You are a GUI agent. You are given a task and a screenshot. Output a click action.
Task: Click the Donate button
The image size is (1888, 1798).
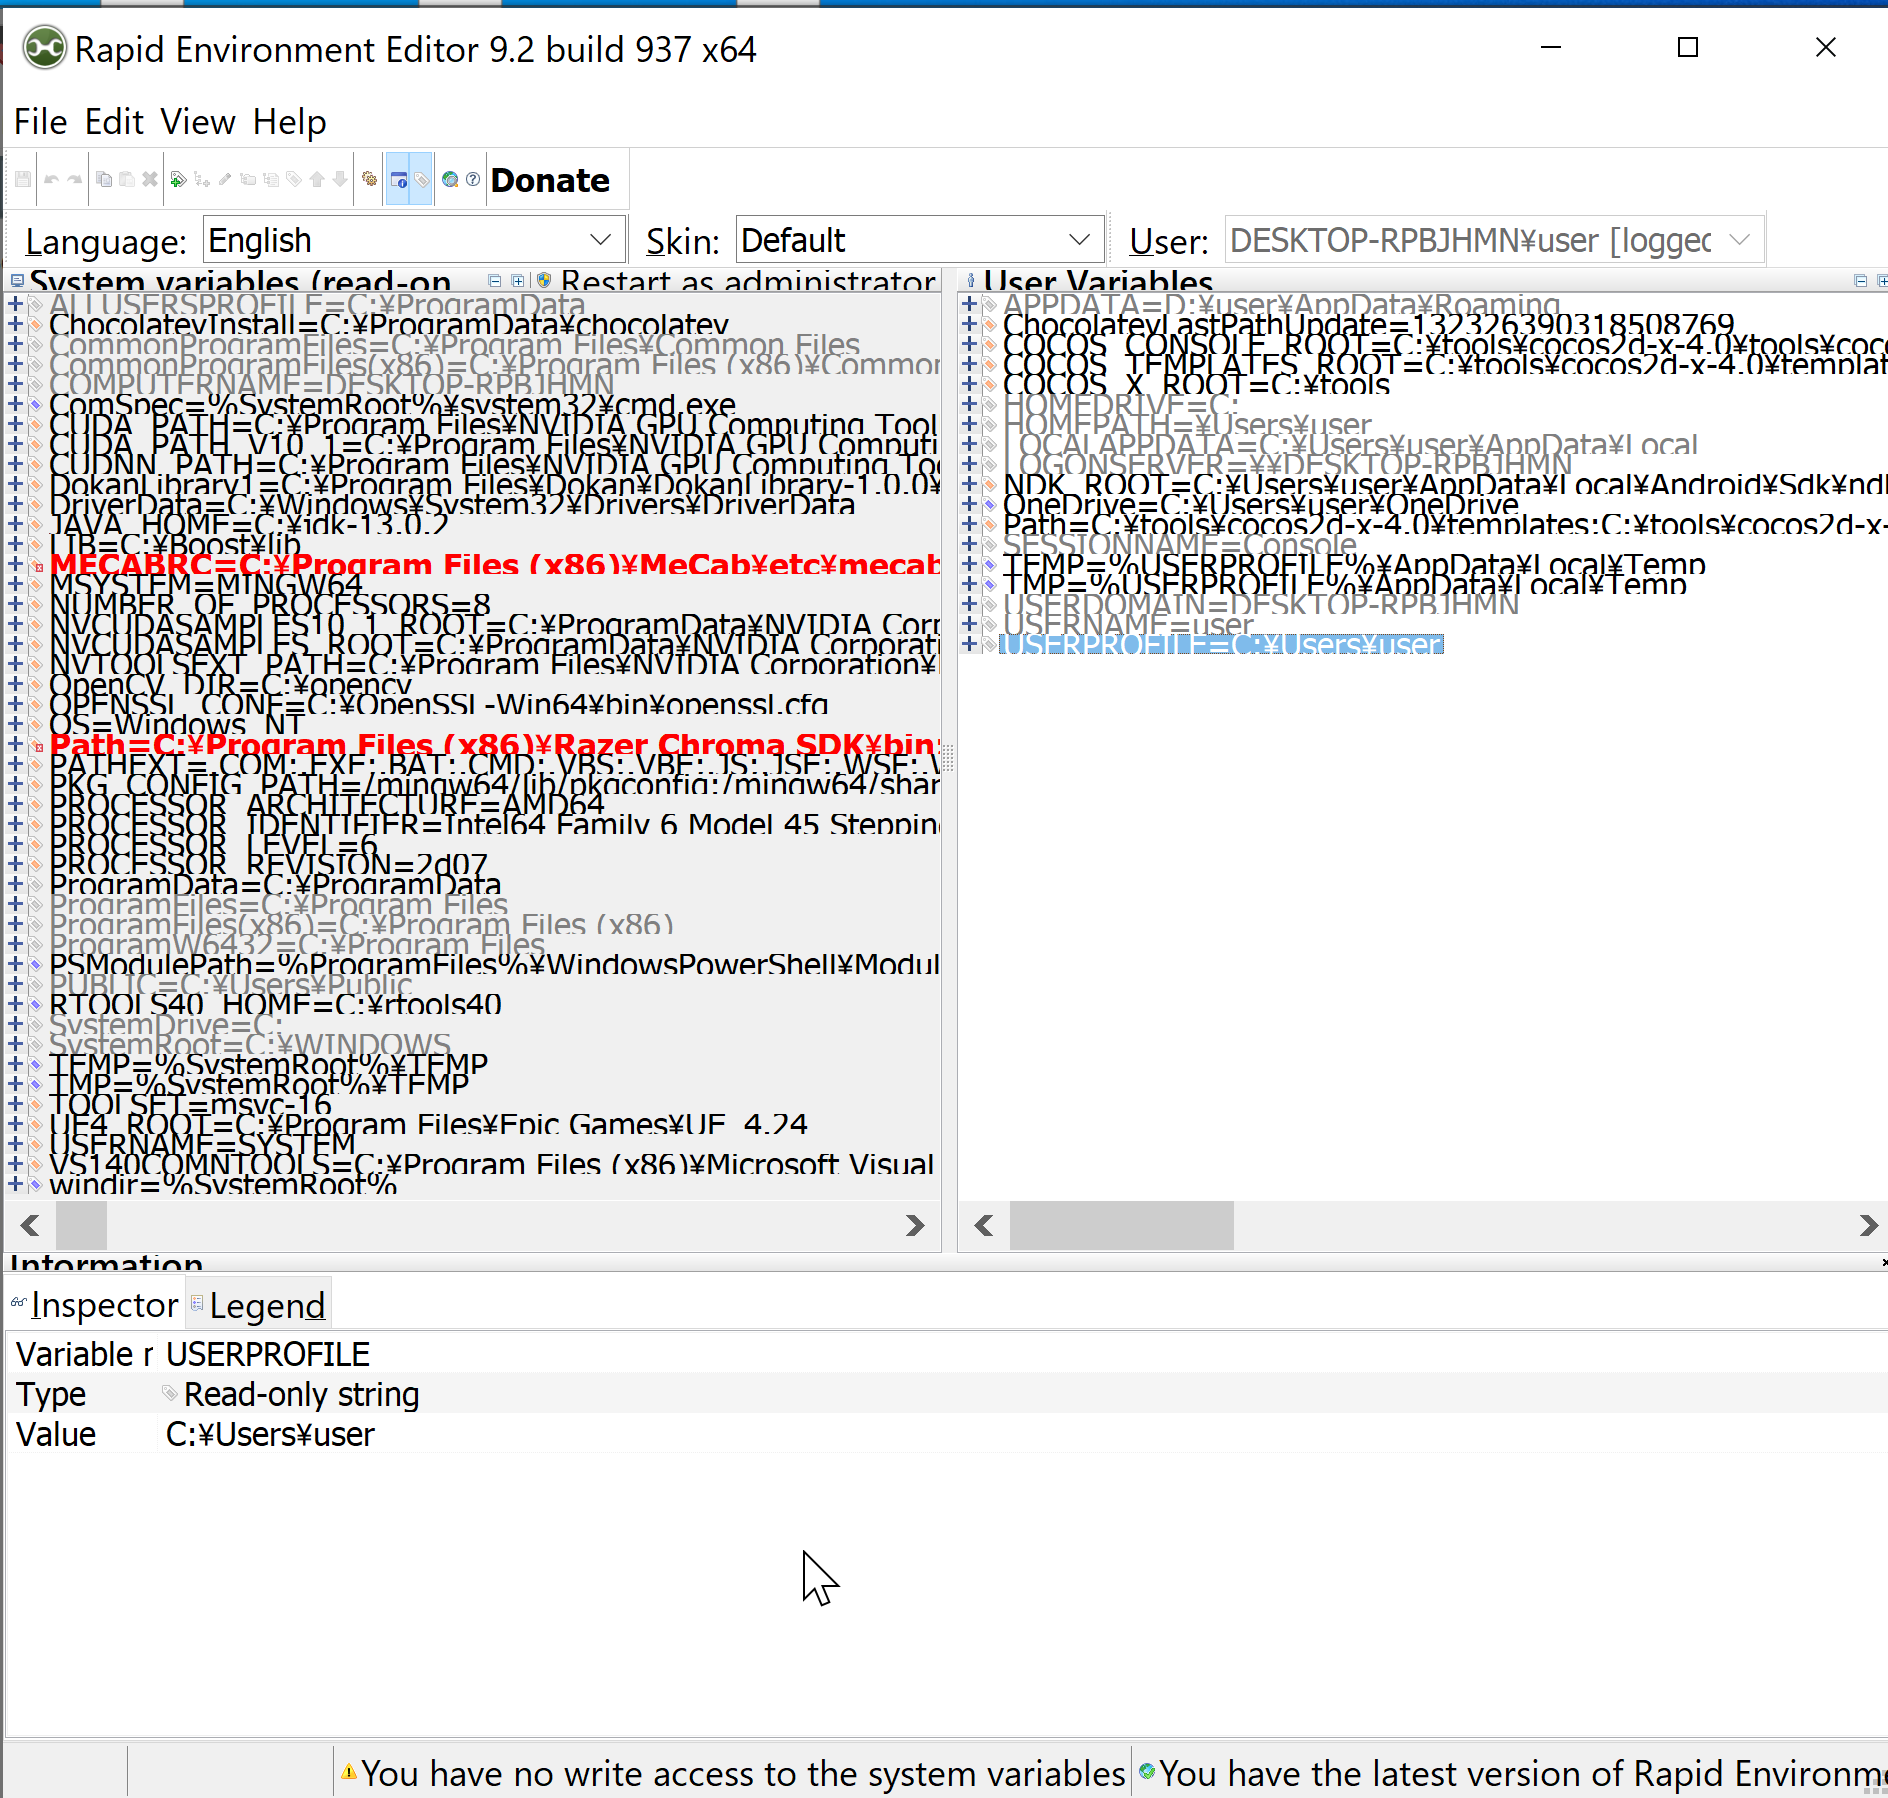click(x=550, y=180)
